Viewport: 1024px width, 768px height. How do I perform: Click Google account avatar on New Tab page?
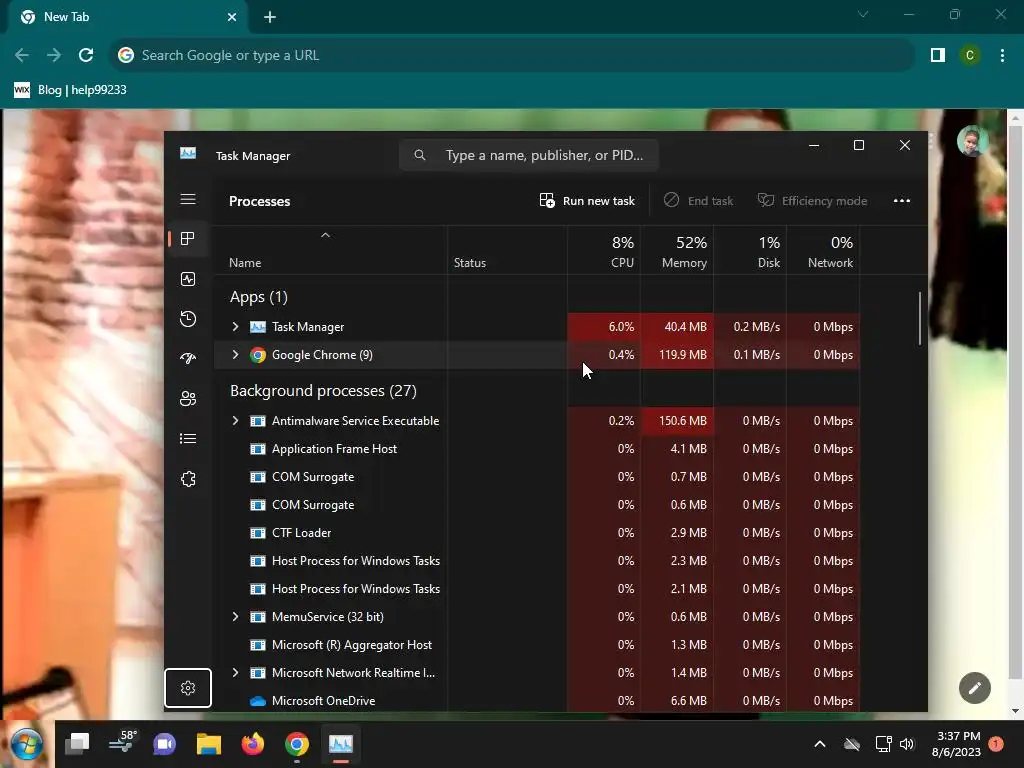(x=972, y=140)
